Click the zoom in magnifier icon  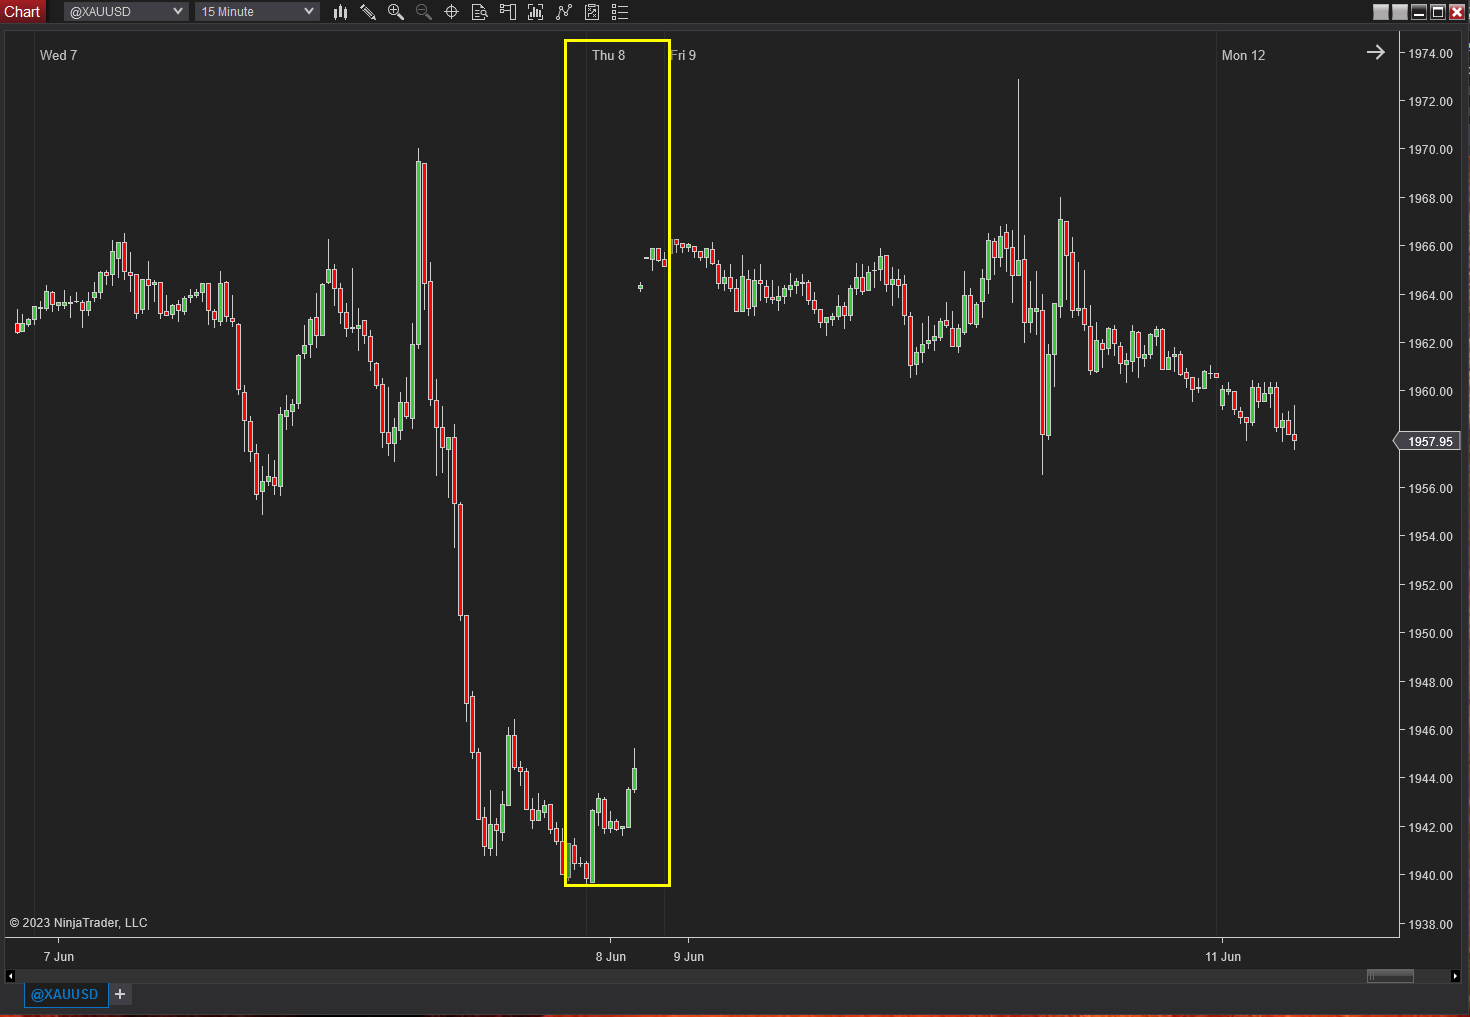(x=396, y=12)
